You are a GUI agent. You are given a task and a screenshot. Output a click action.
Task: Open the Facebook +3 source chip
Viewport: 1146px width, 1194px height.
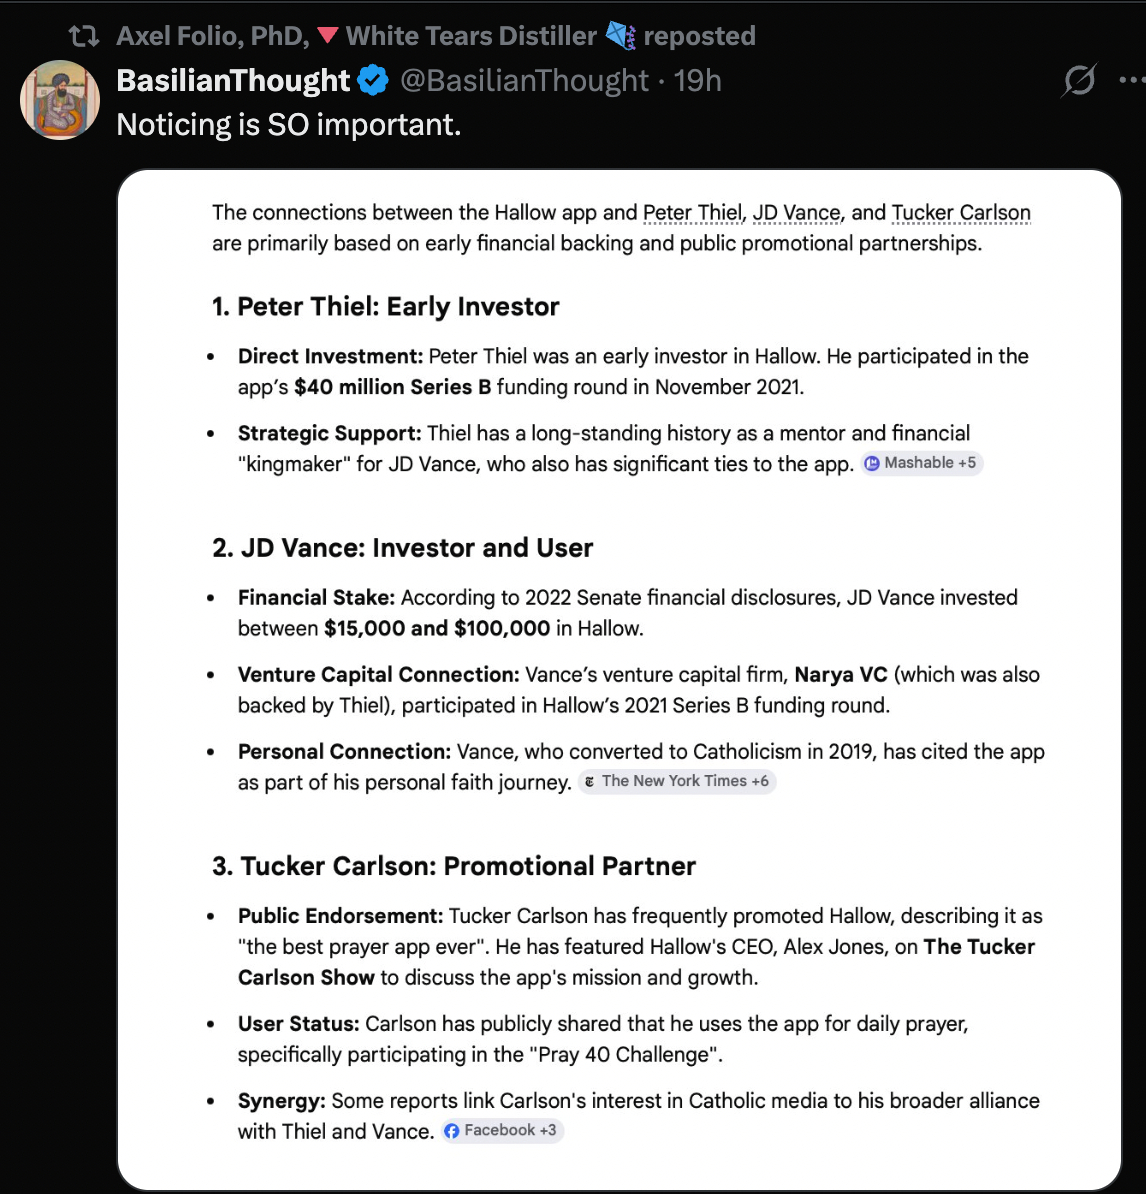(x=502, y=1131)
